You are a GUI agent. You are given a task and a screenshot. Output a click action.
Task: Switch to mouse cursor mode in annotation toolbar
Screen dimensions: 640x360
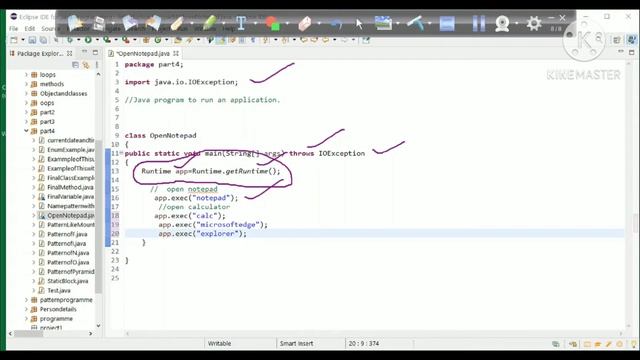pyautogui.click(x=359, y=24)
